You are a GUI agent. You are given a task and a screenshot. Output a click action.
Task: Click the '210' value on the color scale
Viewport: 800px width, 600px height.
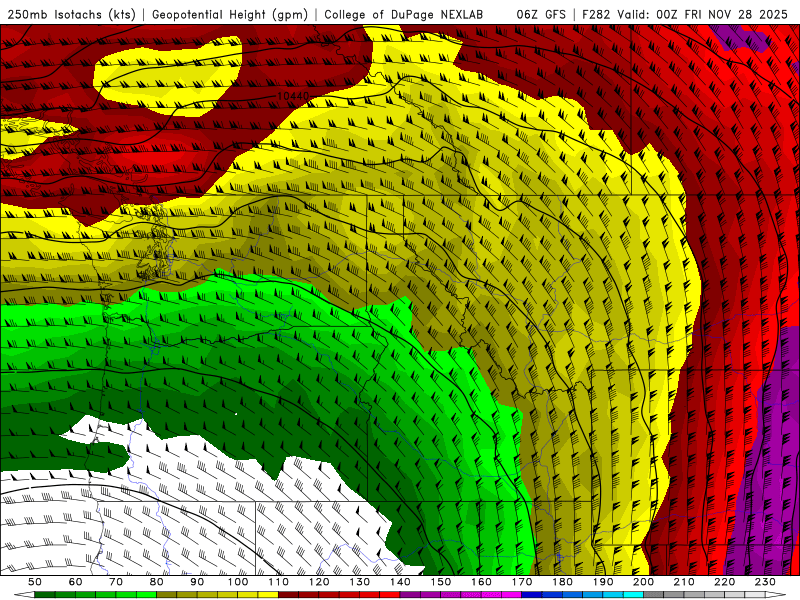685,582
